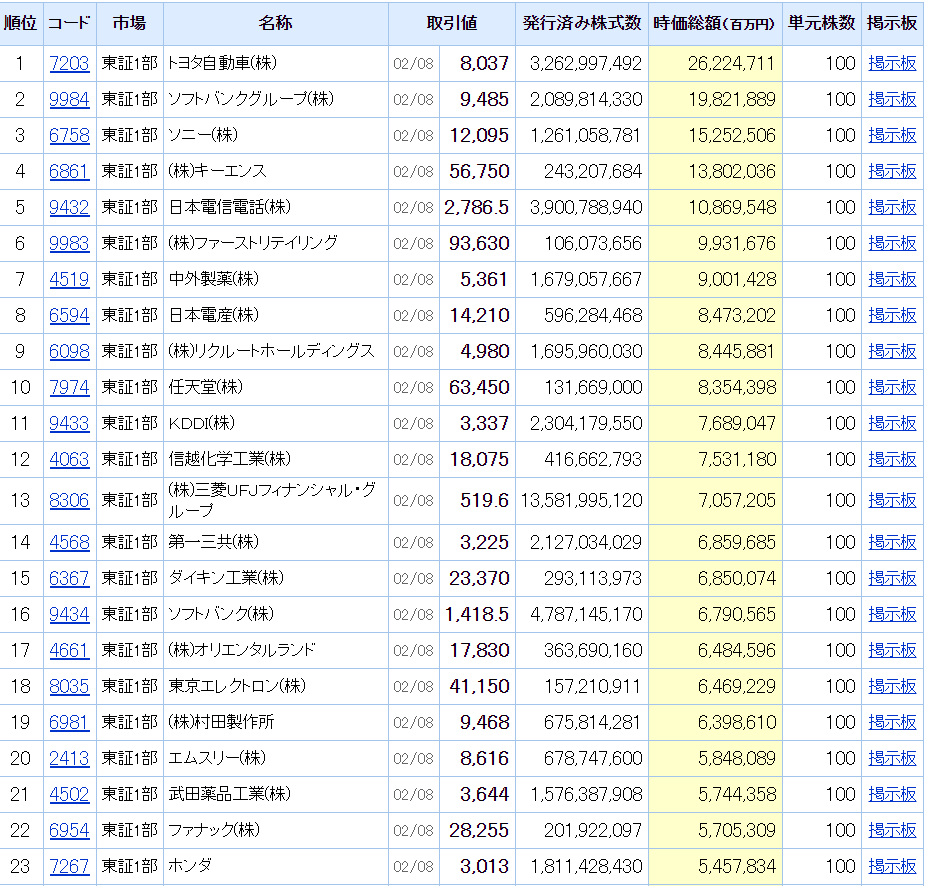925x886 pixels.
Task: Open stock code 8306 link
Action: (x=69, y=500)
